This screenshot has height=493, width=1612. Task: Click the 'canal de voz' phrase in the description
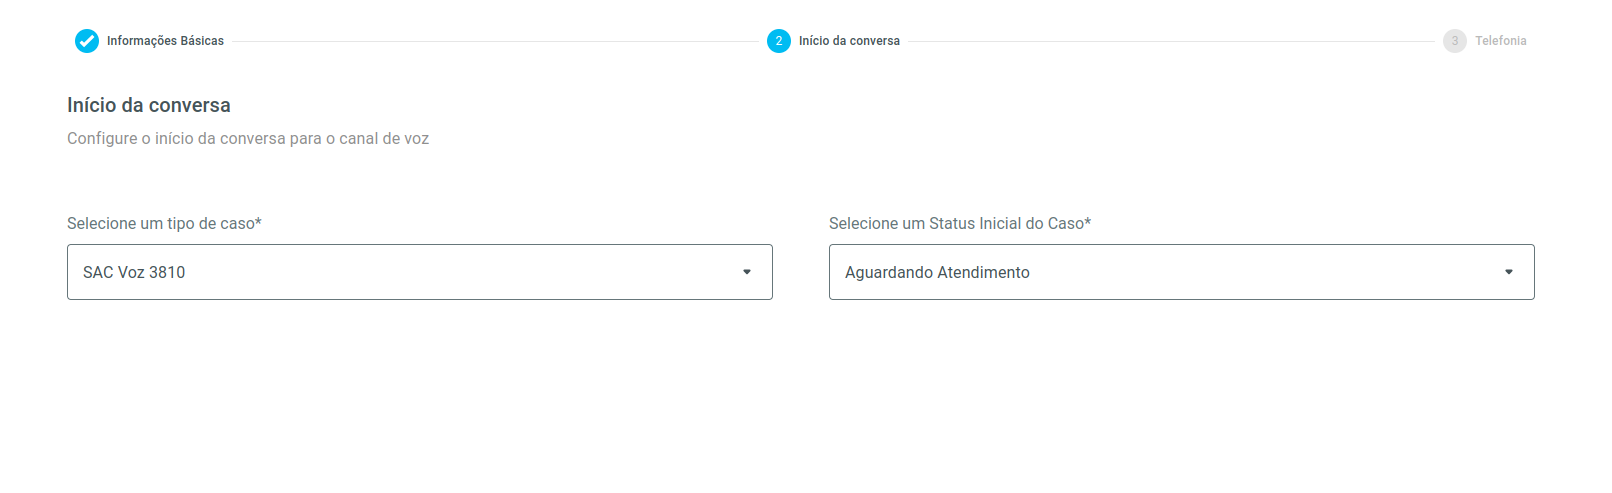[x=384, y=138]
